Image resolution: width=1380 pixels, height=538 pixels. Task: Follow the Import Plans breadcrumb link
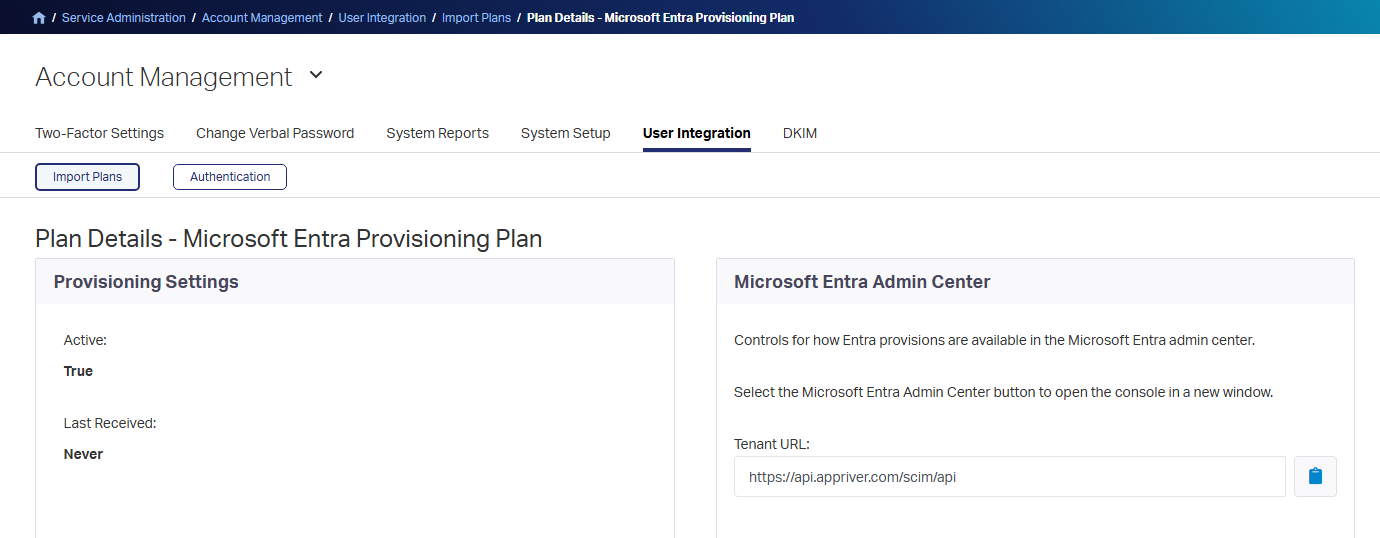pos(476,18)
